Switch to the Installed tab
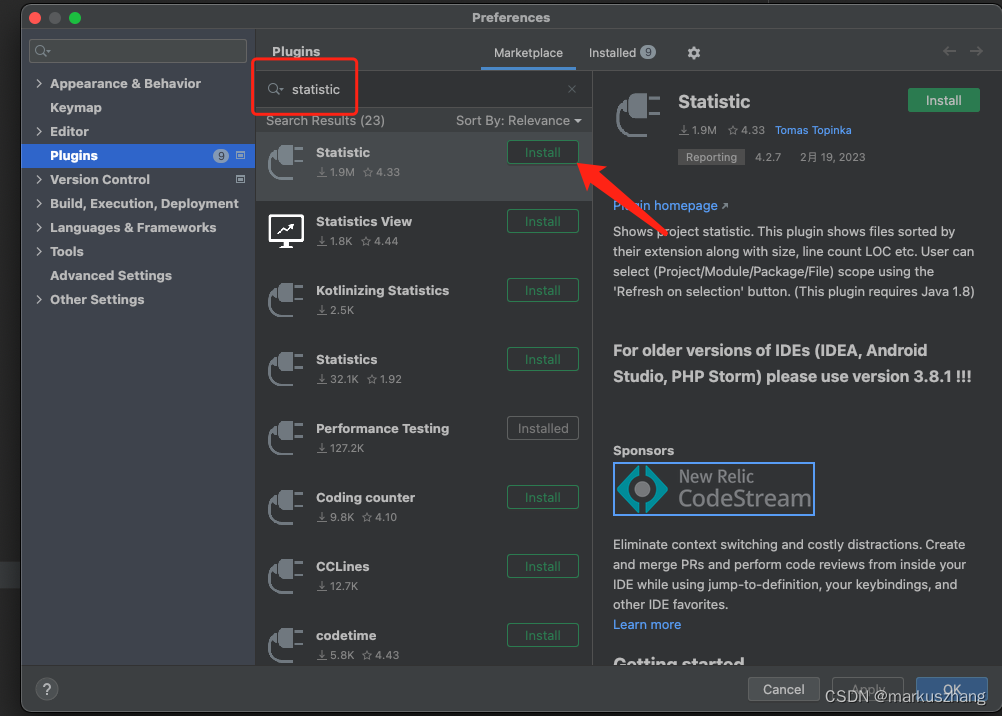 coord(622,53)
